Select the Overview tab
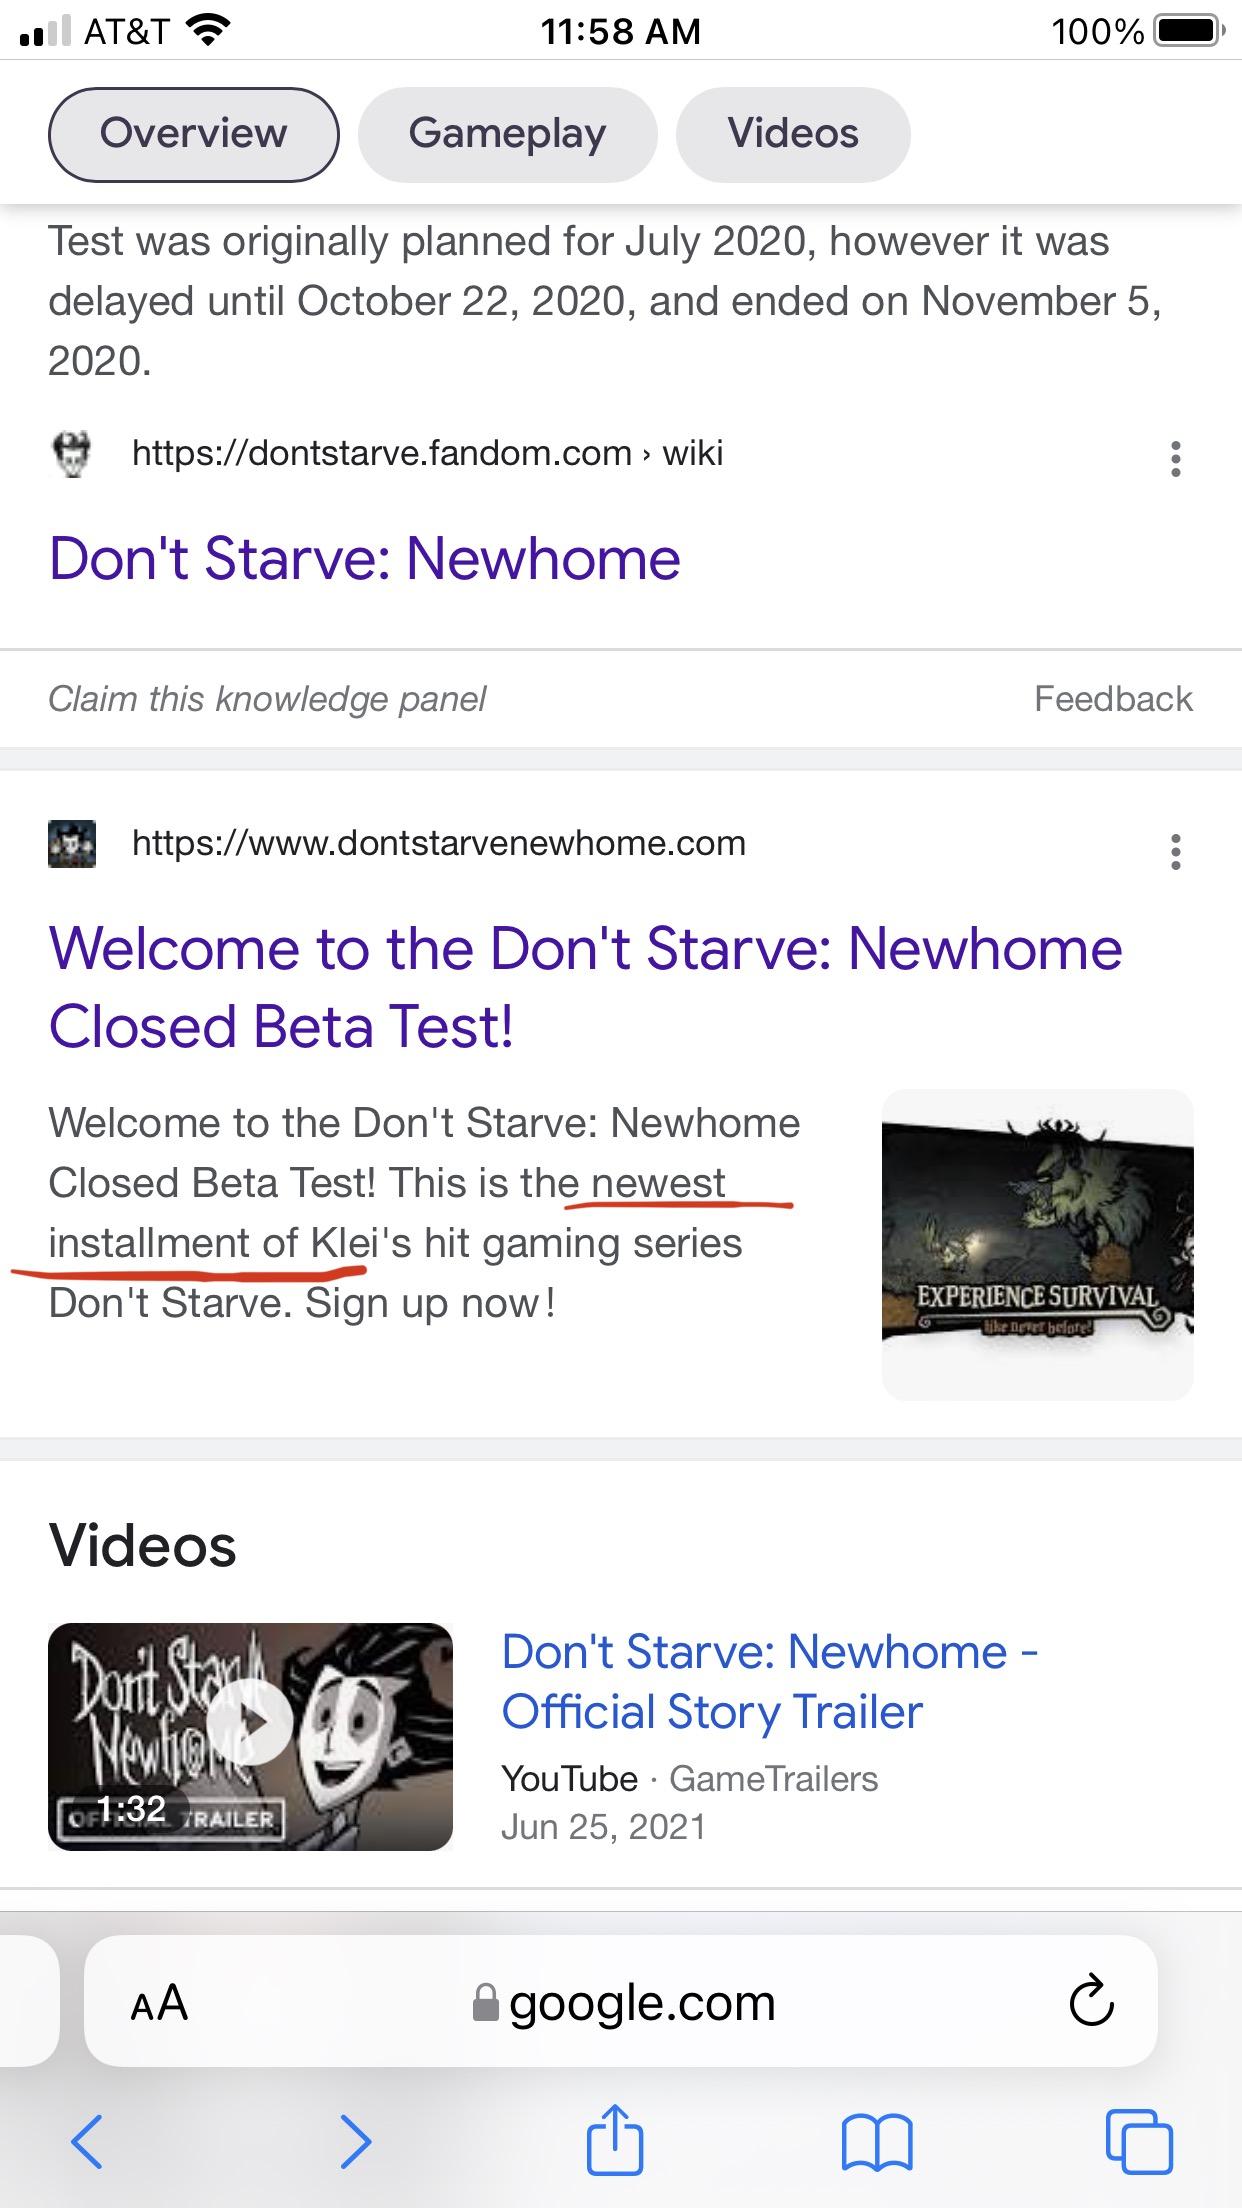Screen dimensions: 1242x2208 point(194,134)
